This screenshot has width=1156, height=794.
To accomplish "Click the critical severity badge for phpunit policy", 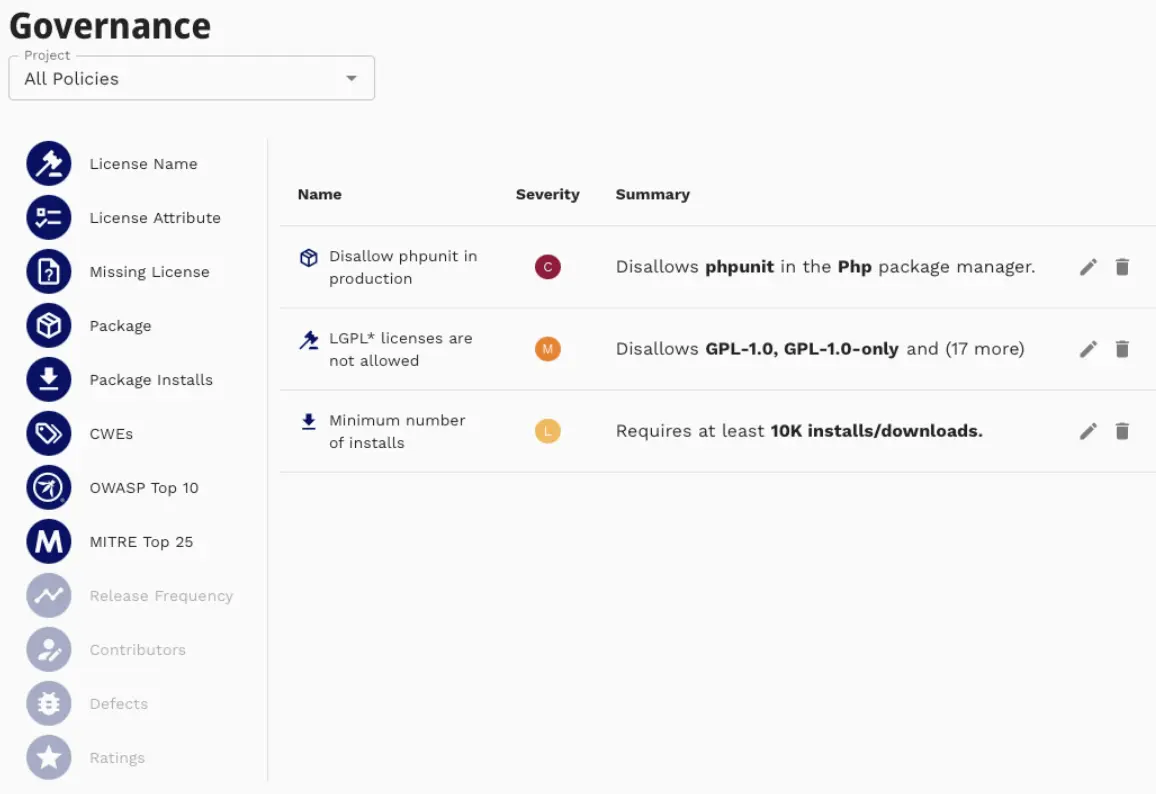I will click(547, 267).
